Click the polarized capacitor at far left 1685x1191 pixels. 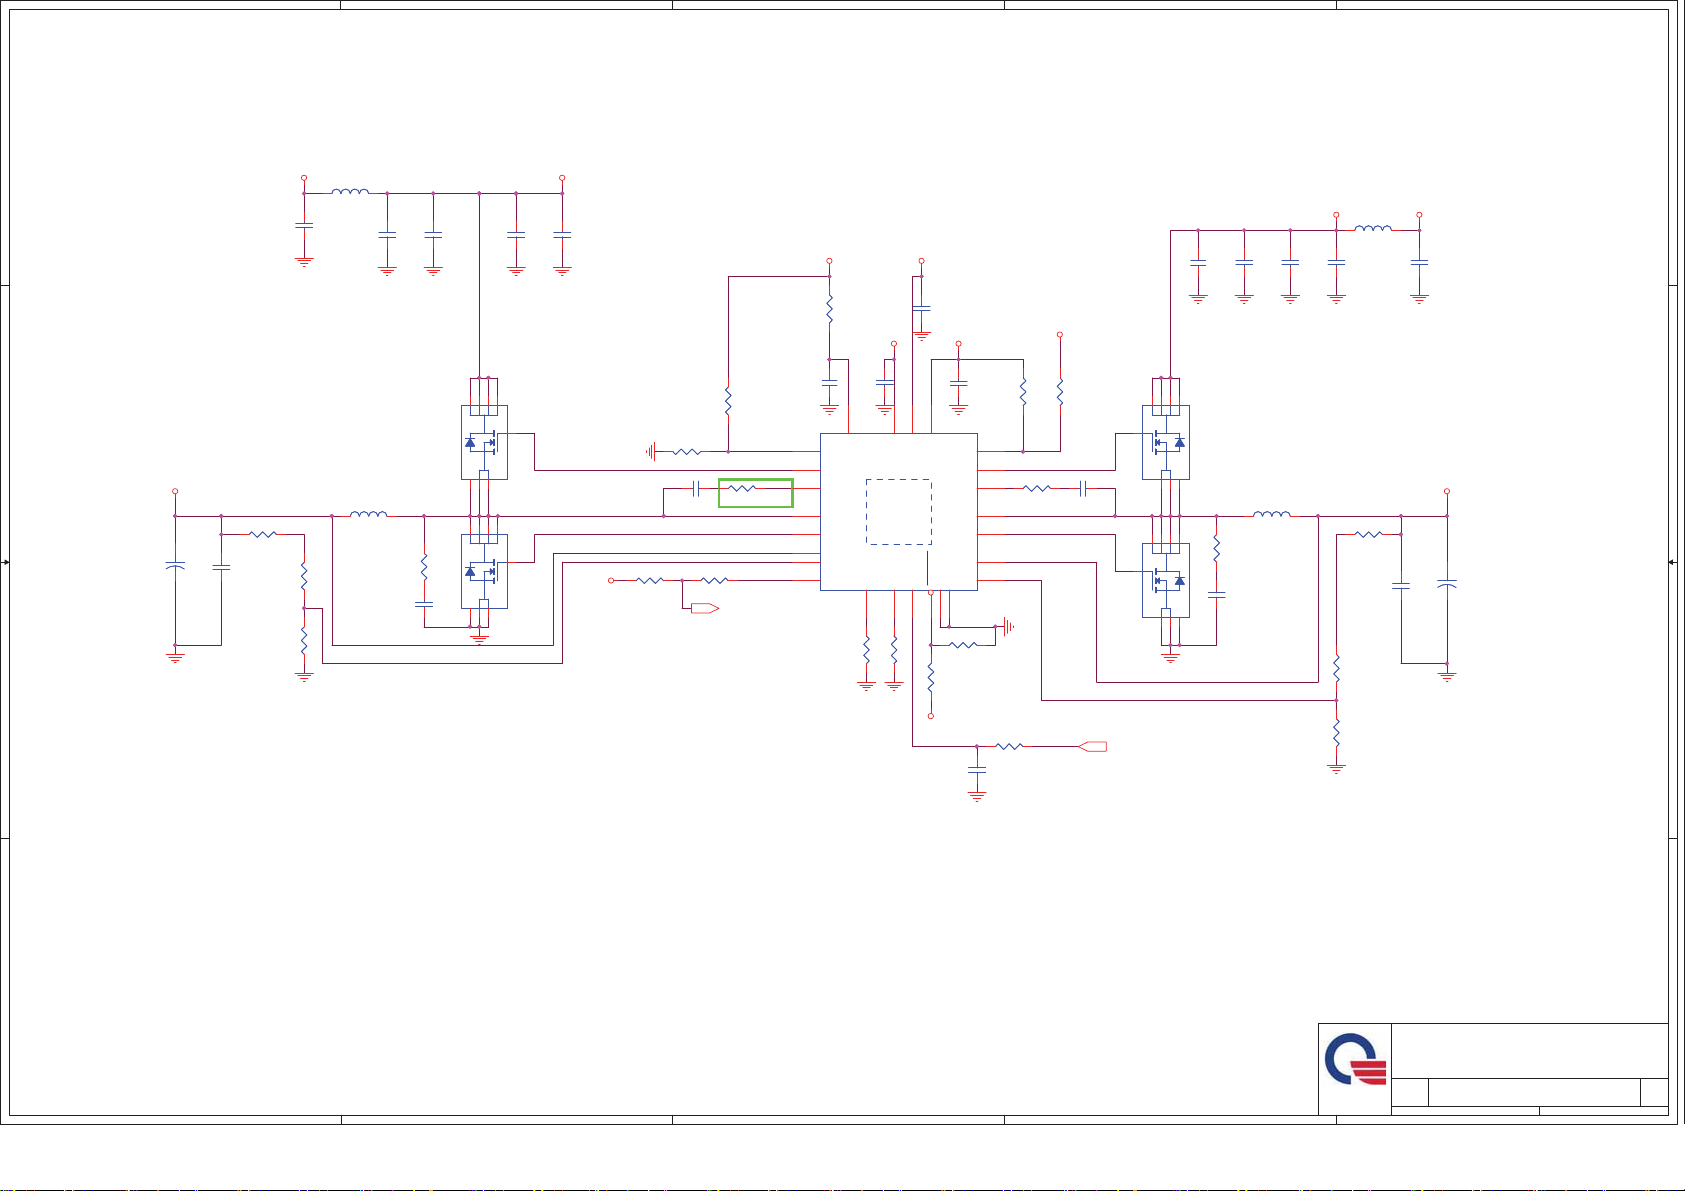click(x=175, y=567)
